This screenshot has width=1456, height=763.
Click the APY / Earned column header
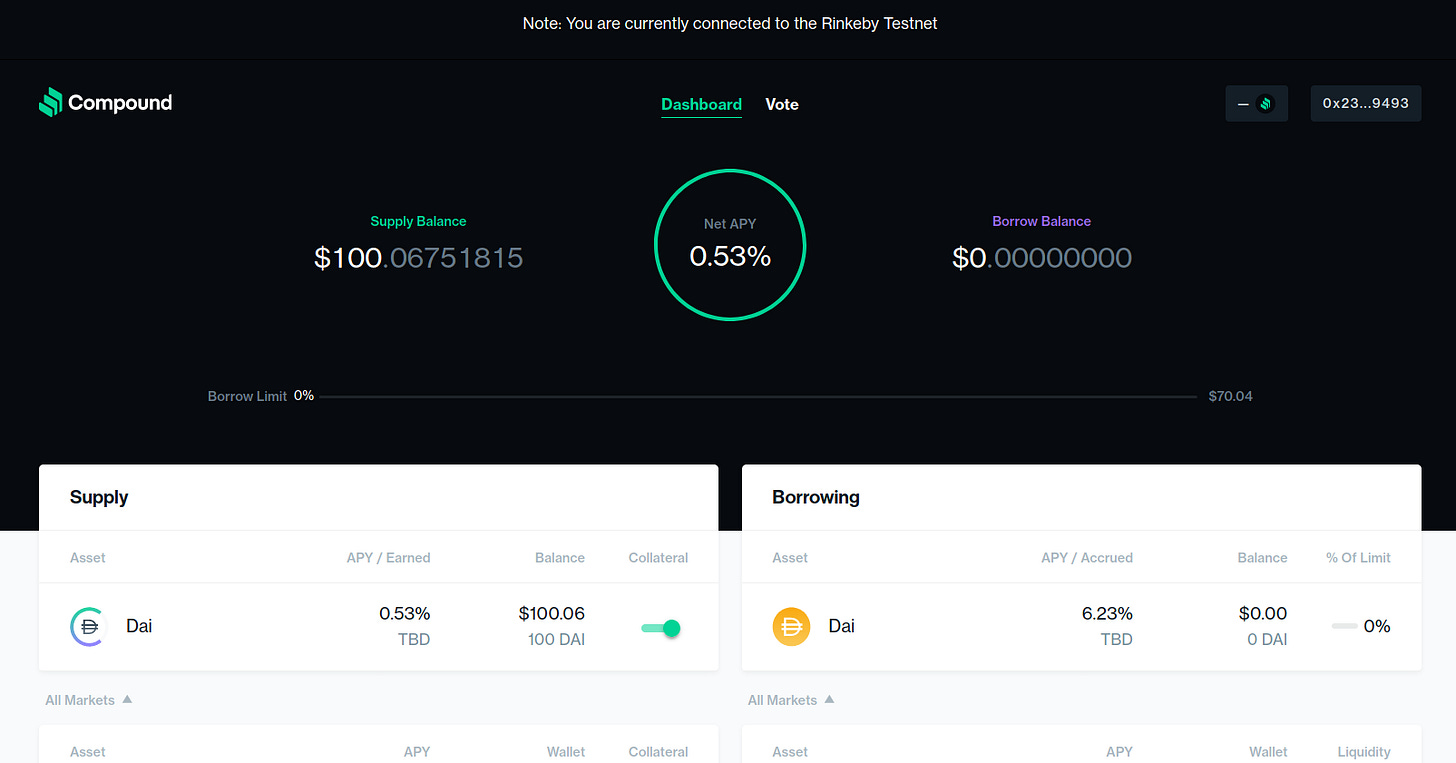(388, 558)
